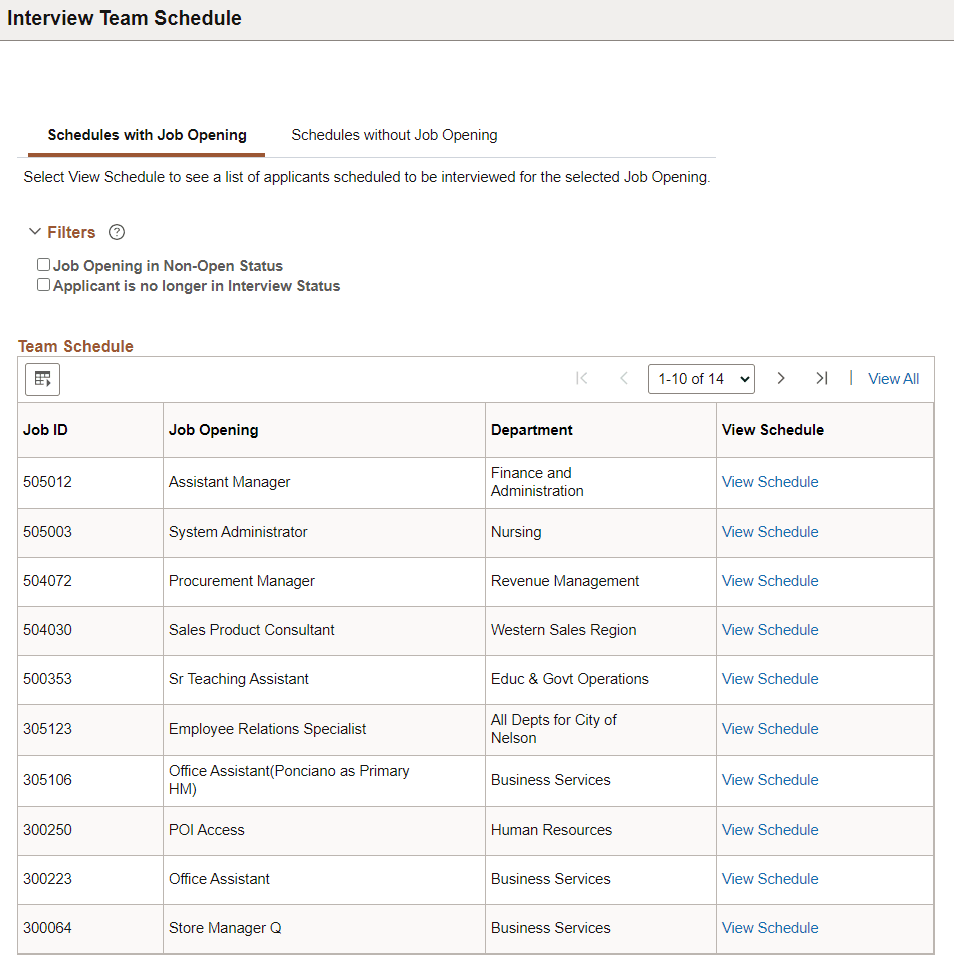
Task: Click the Procurement Manager job opening cell
Action: 324,581
